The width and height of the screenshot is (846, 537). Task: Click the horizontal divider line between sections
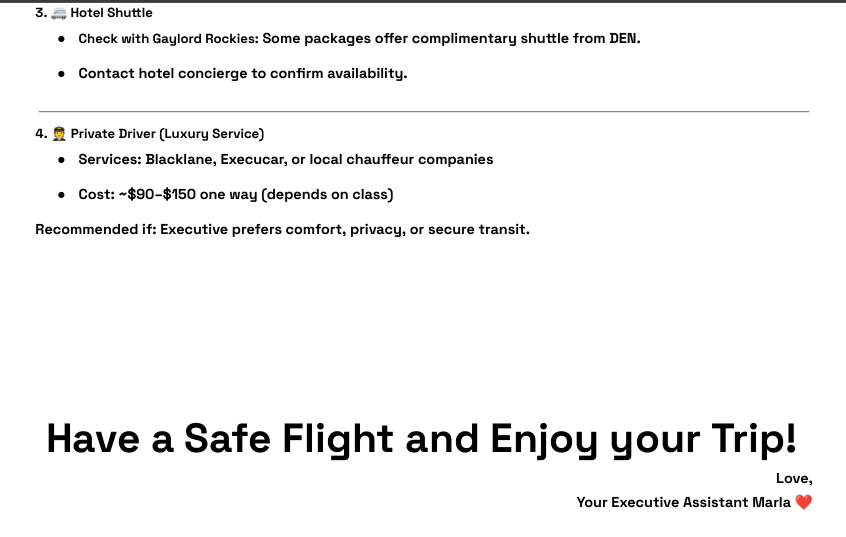point(423,111)
